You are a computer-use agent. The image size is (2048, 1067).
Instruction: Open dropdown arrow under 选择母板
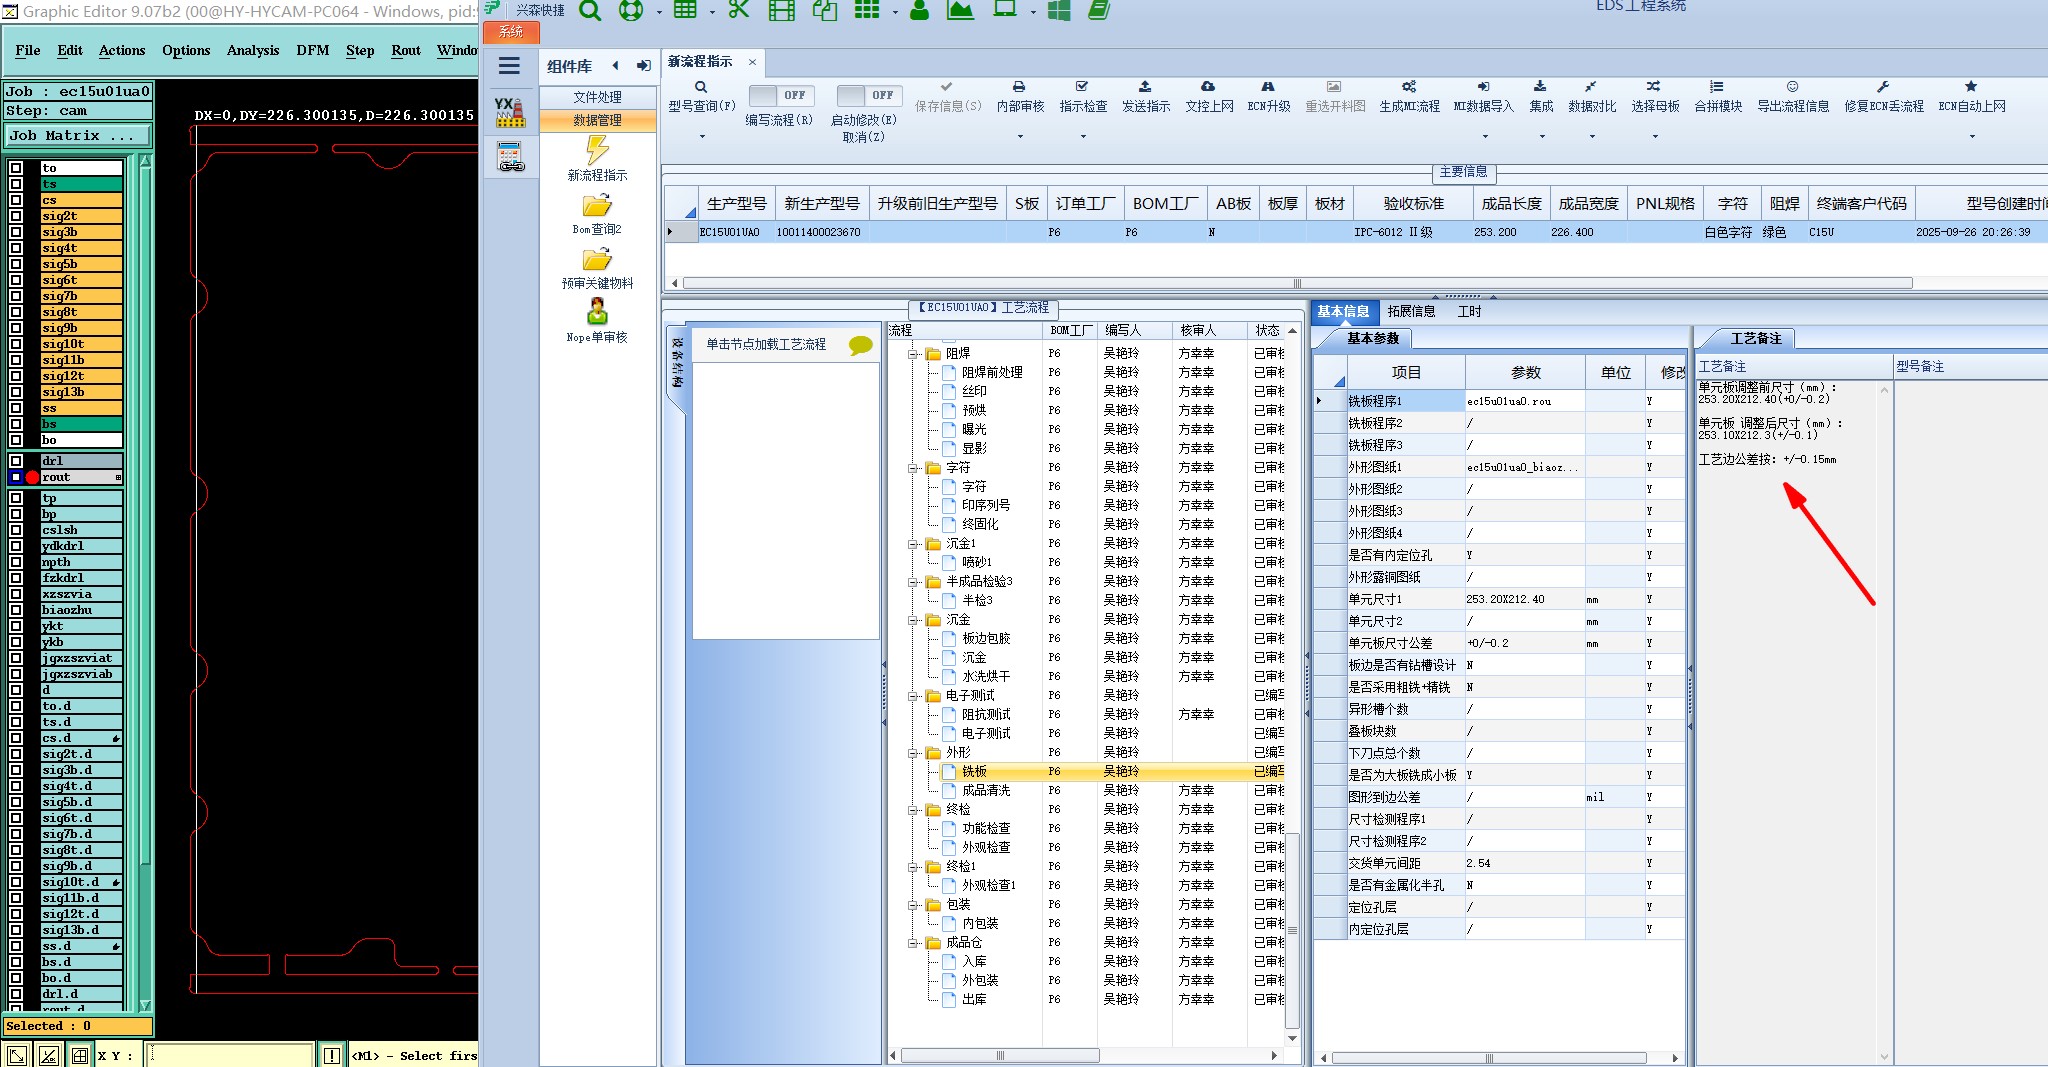1655,137
